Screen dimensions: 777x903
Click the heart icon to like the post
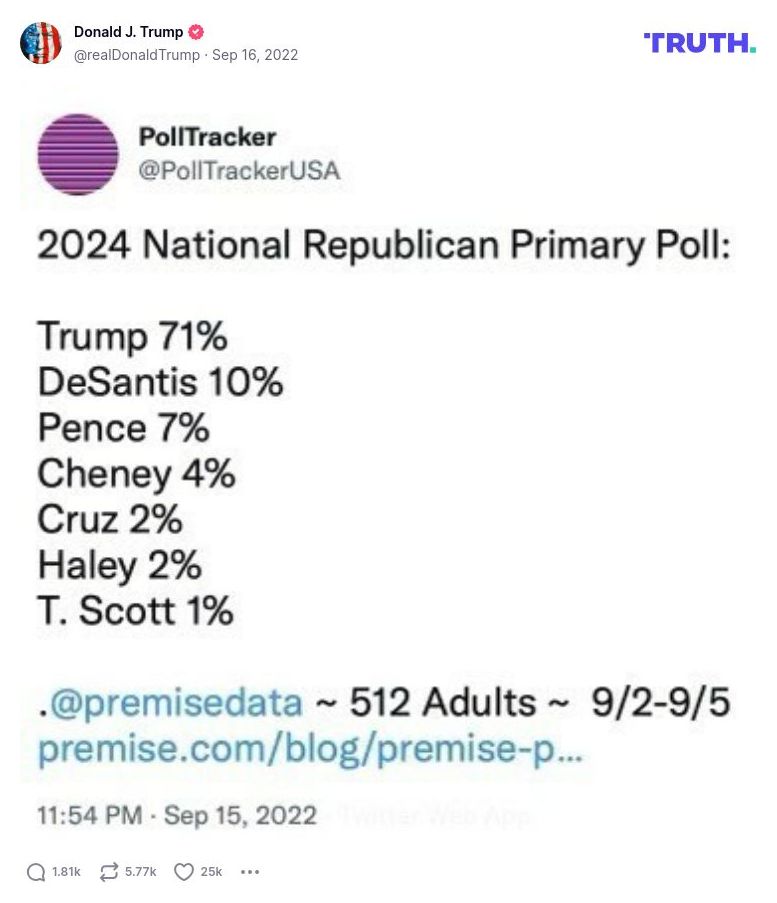click(x=182, y=871)
